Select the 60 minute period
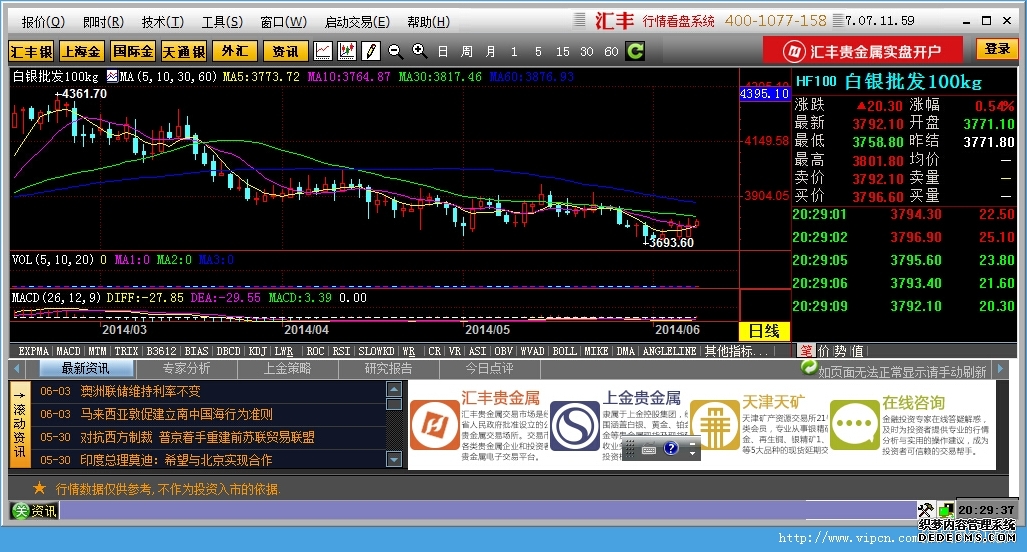The height and width of the screenshot is (552, 1027). pos(611,51)
